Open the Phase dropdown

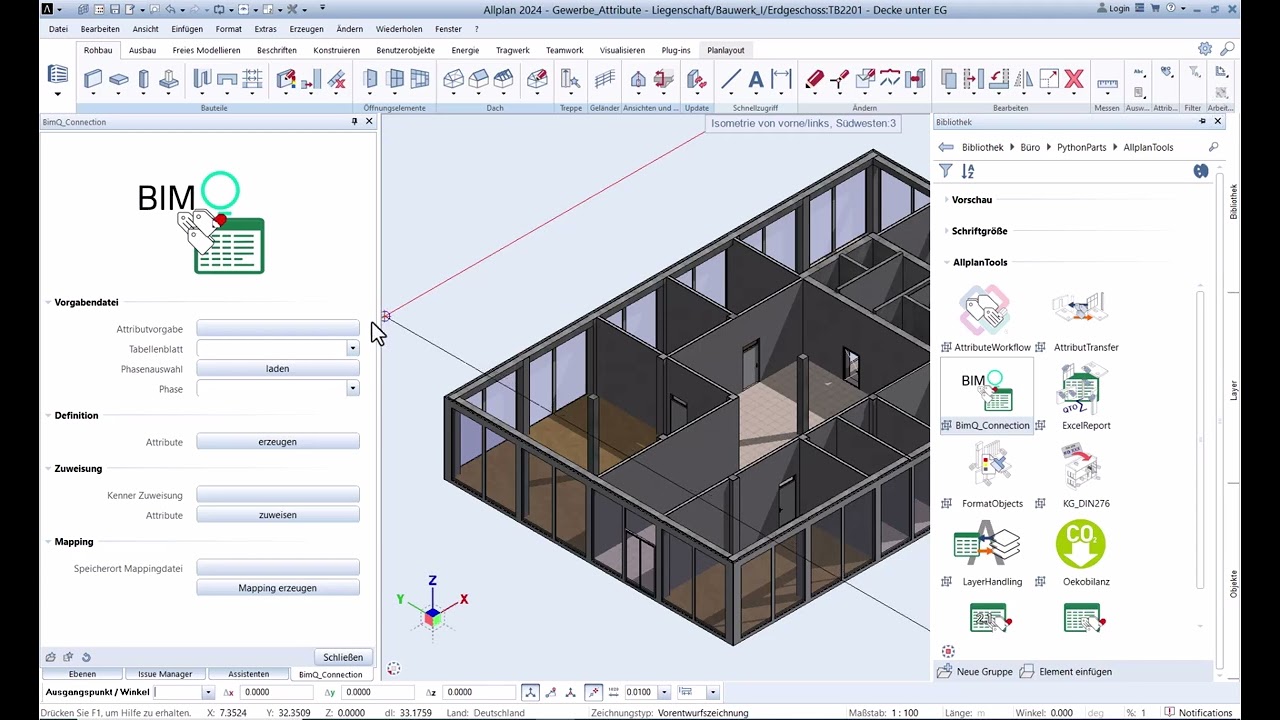point(353,389)
